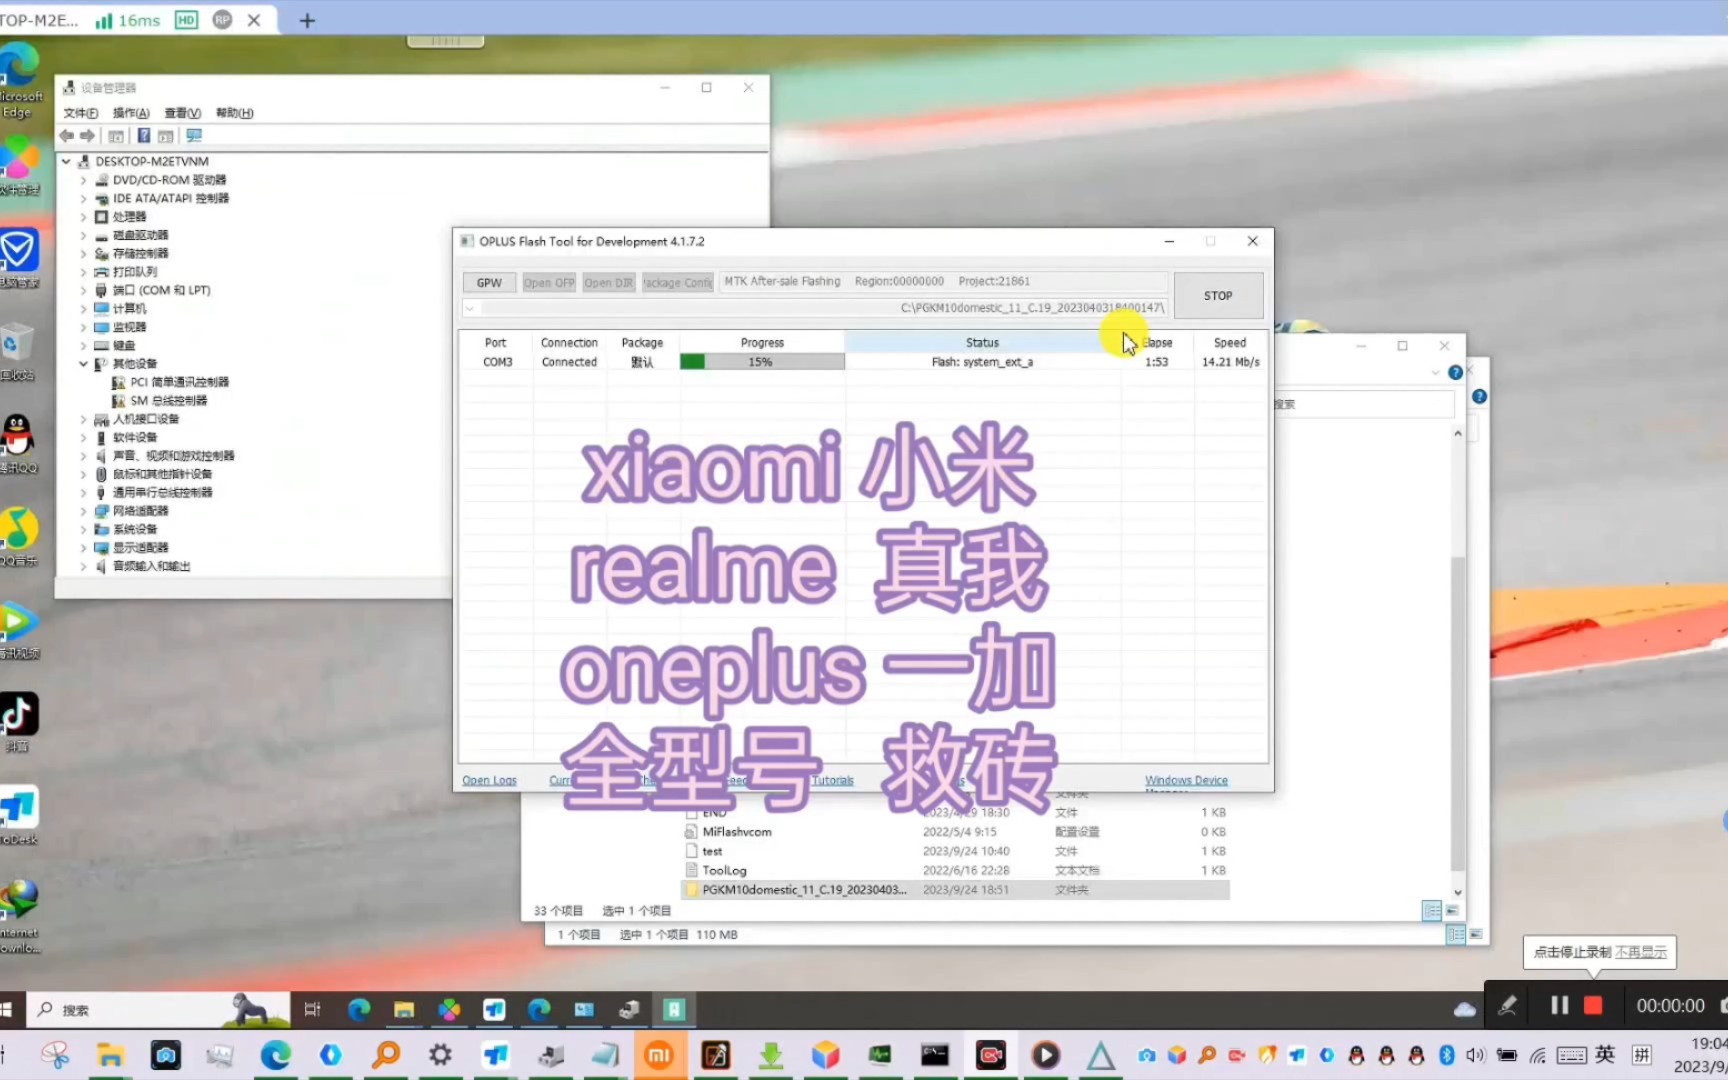Viewport: 1728px width, 1080px height.
Task: Click the command prompt icon in the taskbar
Action: click(935, 1055)
